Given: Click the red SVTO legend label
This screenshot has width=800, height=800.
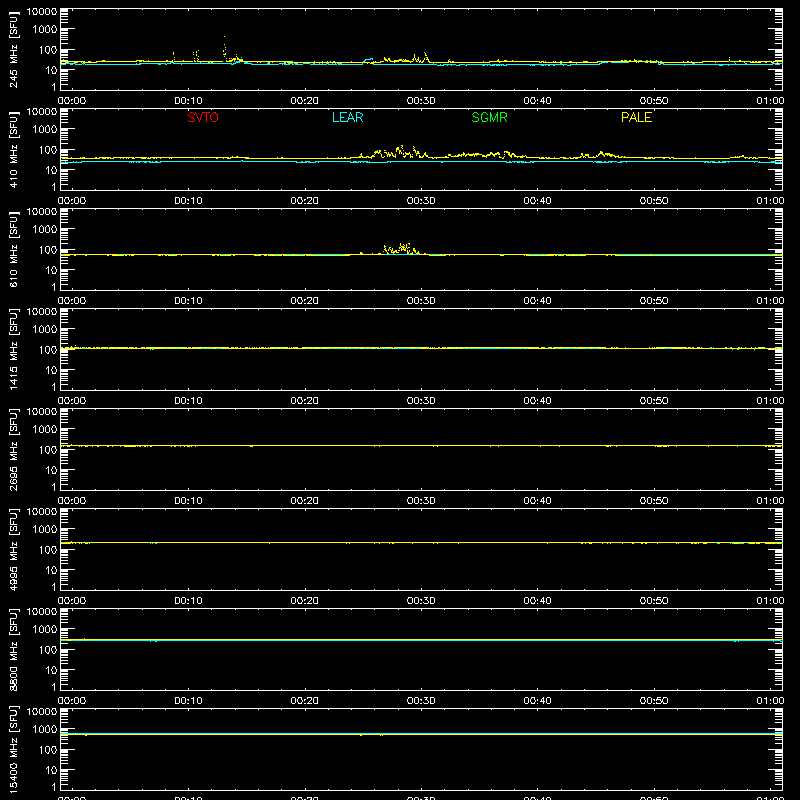Looking at the screenshot, I should [x=203, y=117].
